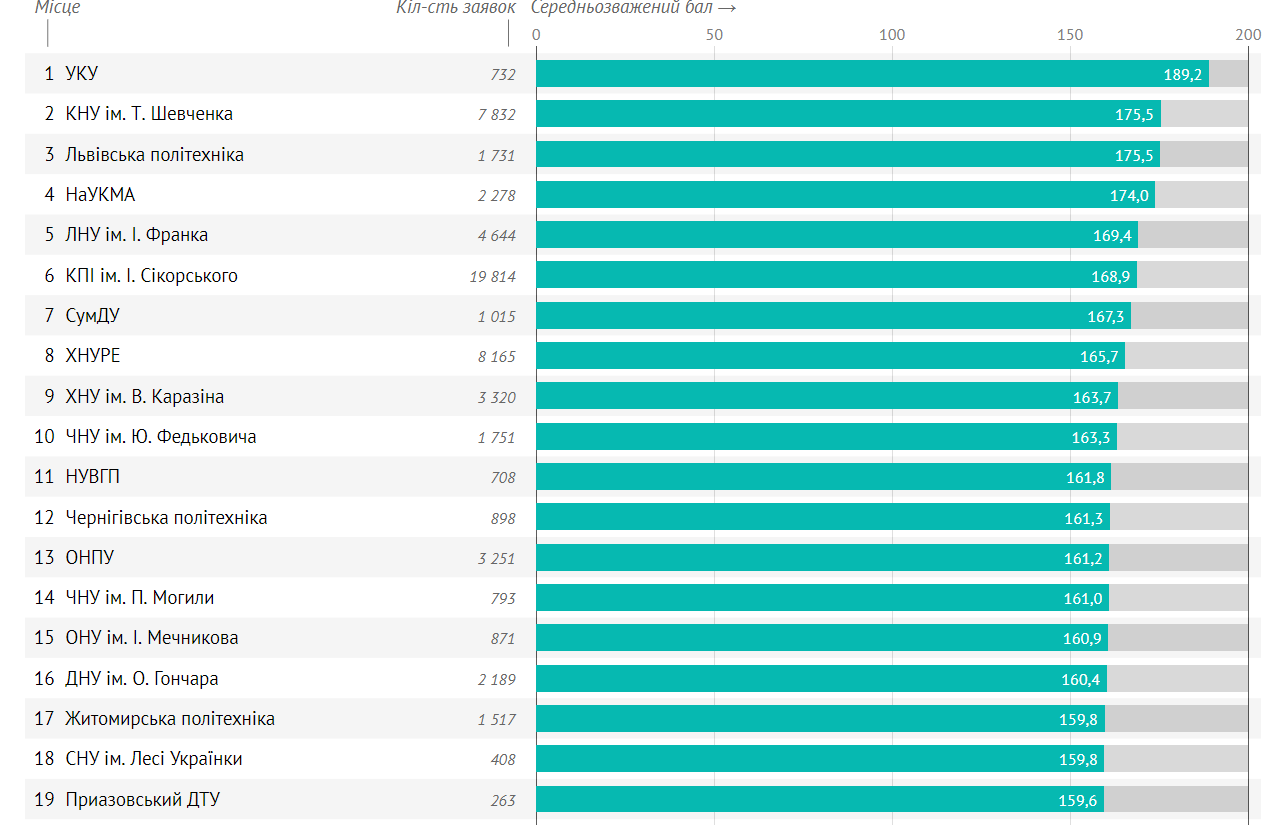
Task: Click the Кіл-сть заявок column header
Action: coord(455,8)
